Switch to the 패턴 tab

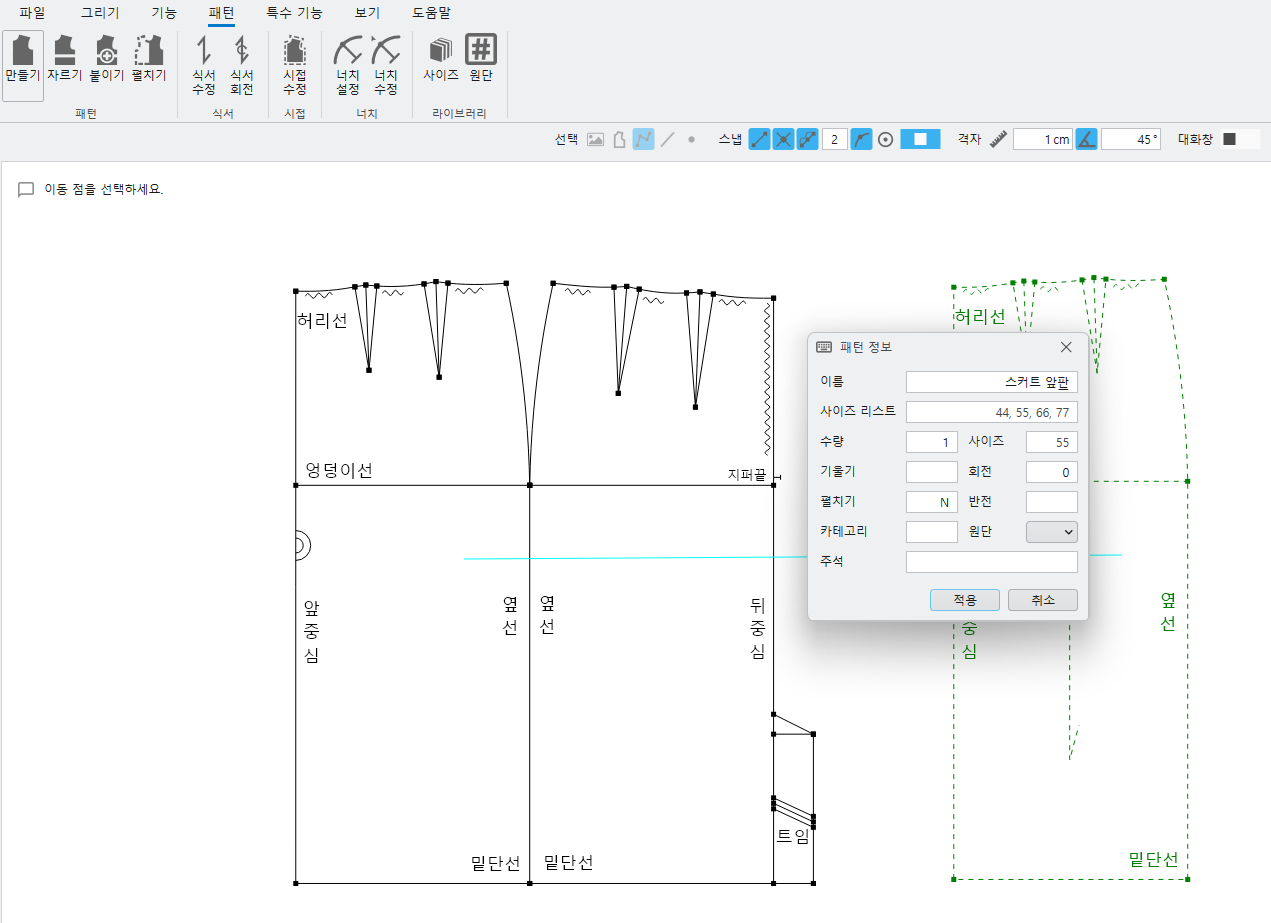coord(221,13)
